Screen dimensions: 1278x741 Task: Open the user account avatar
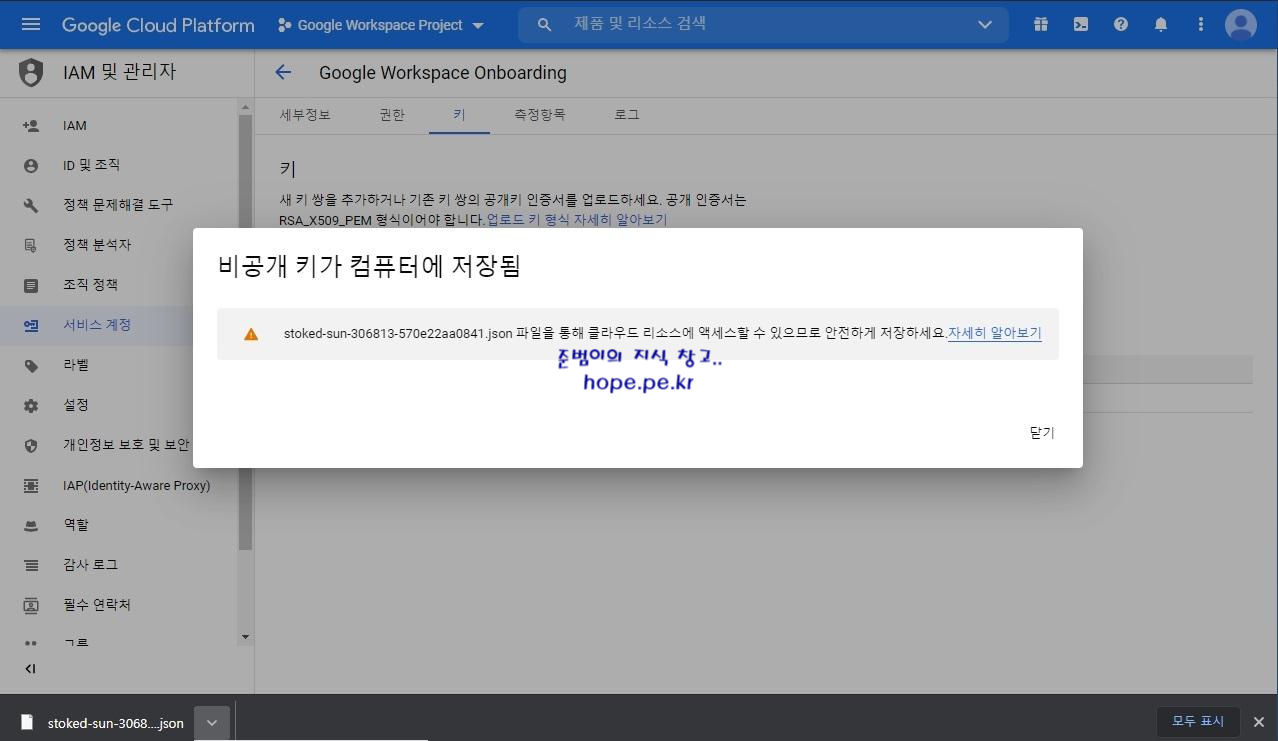(x=1241, y=25)
